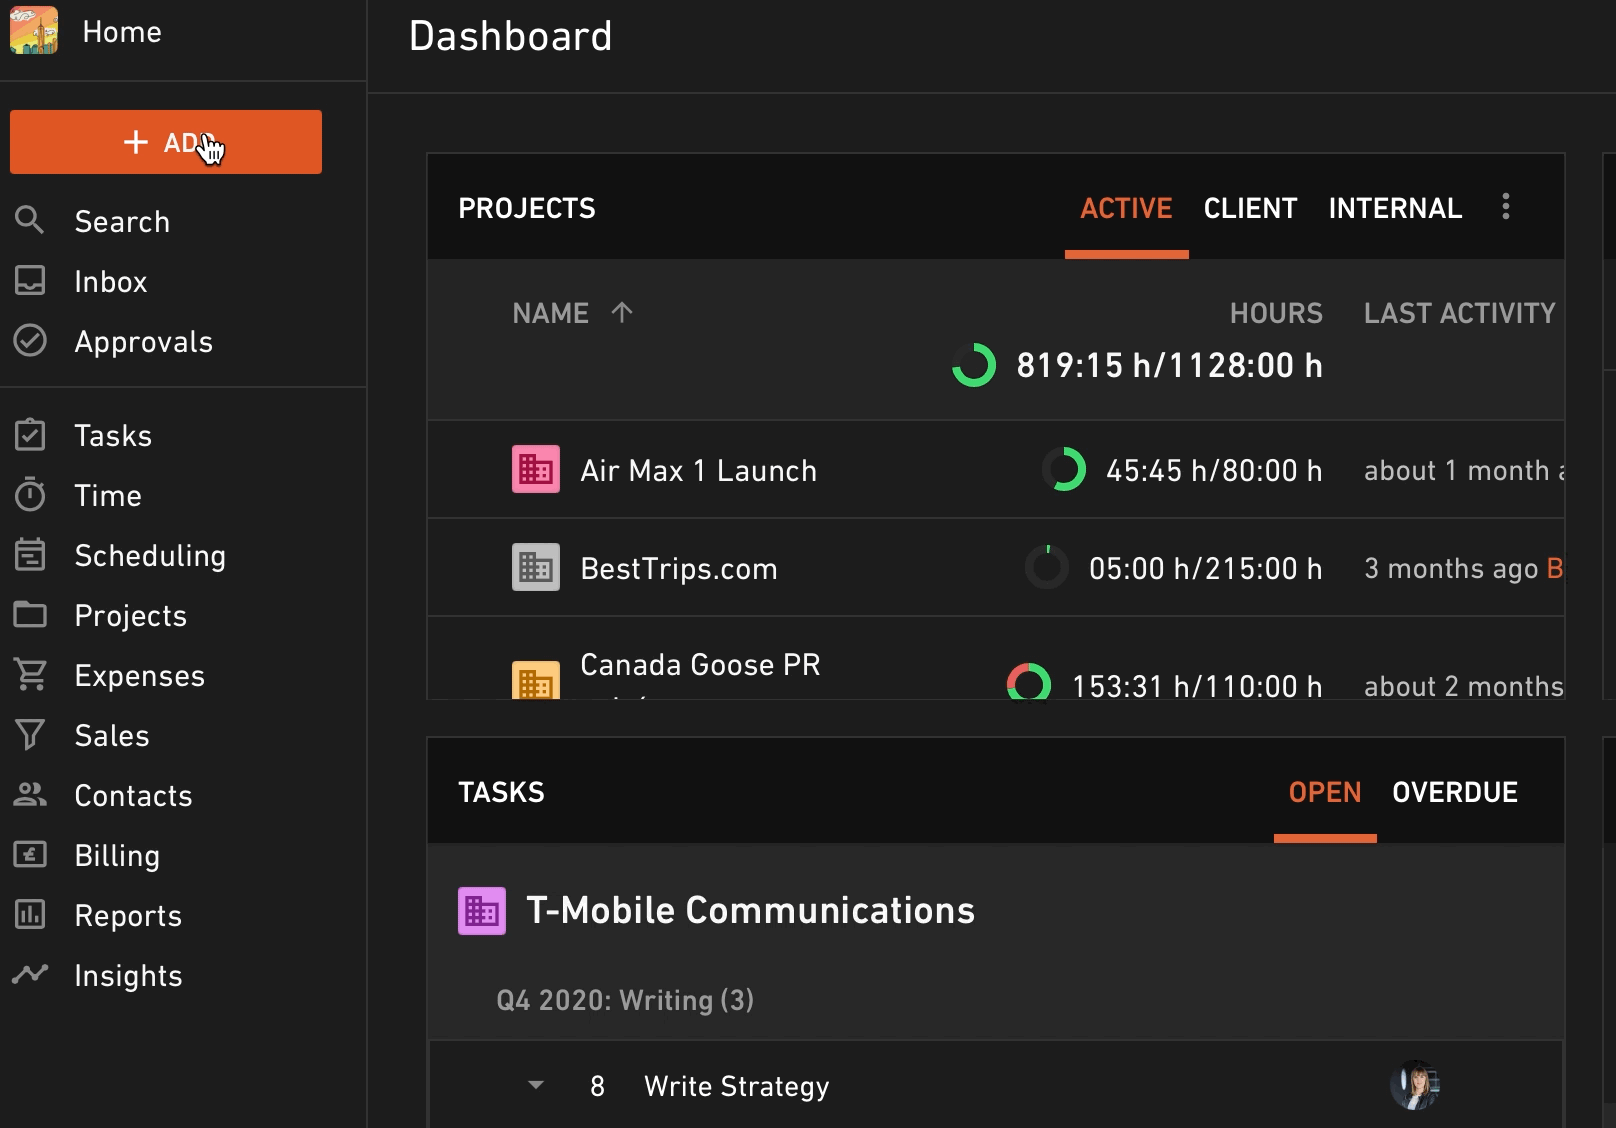Click the Inbox tray icon

(30, 281)
